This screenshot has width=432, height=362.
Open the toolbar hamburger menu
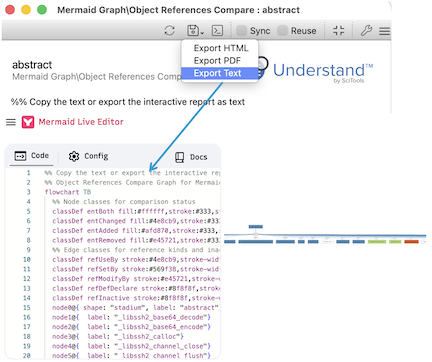click(384, 31)
